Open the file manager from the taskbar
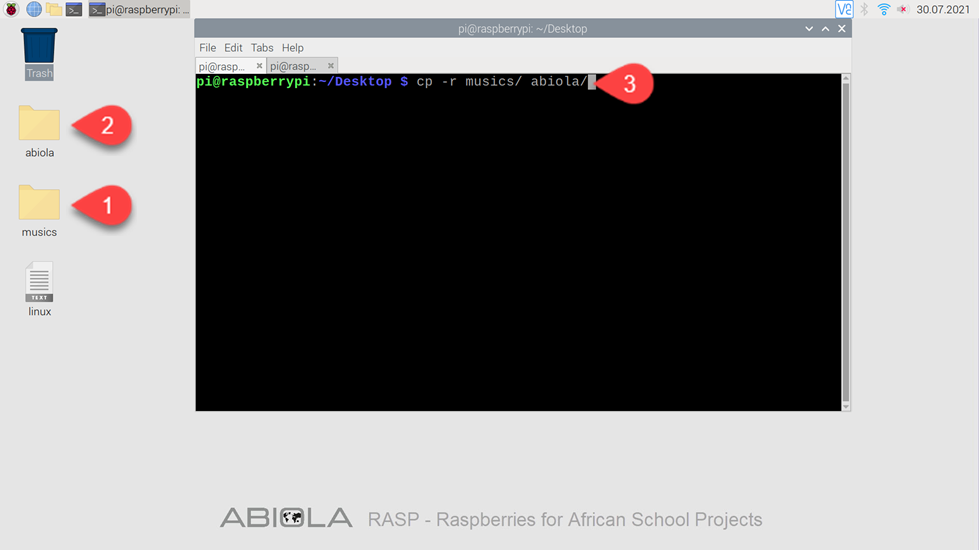 (54, 9)
